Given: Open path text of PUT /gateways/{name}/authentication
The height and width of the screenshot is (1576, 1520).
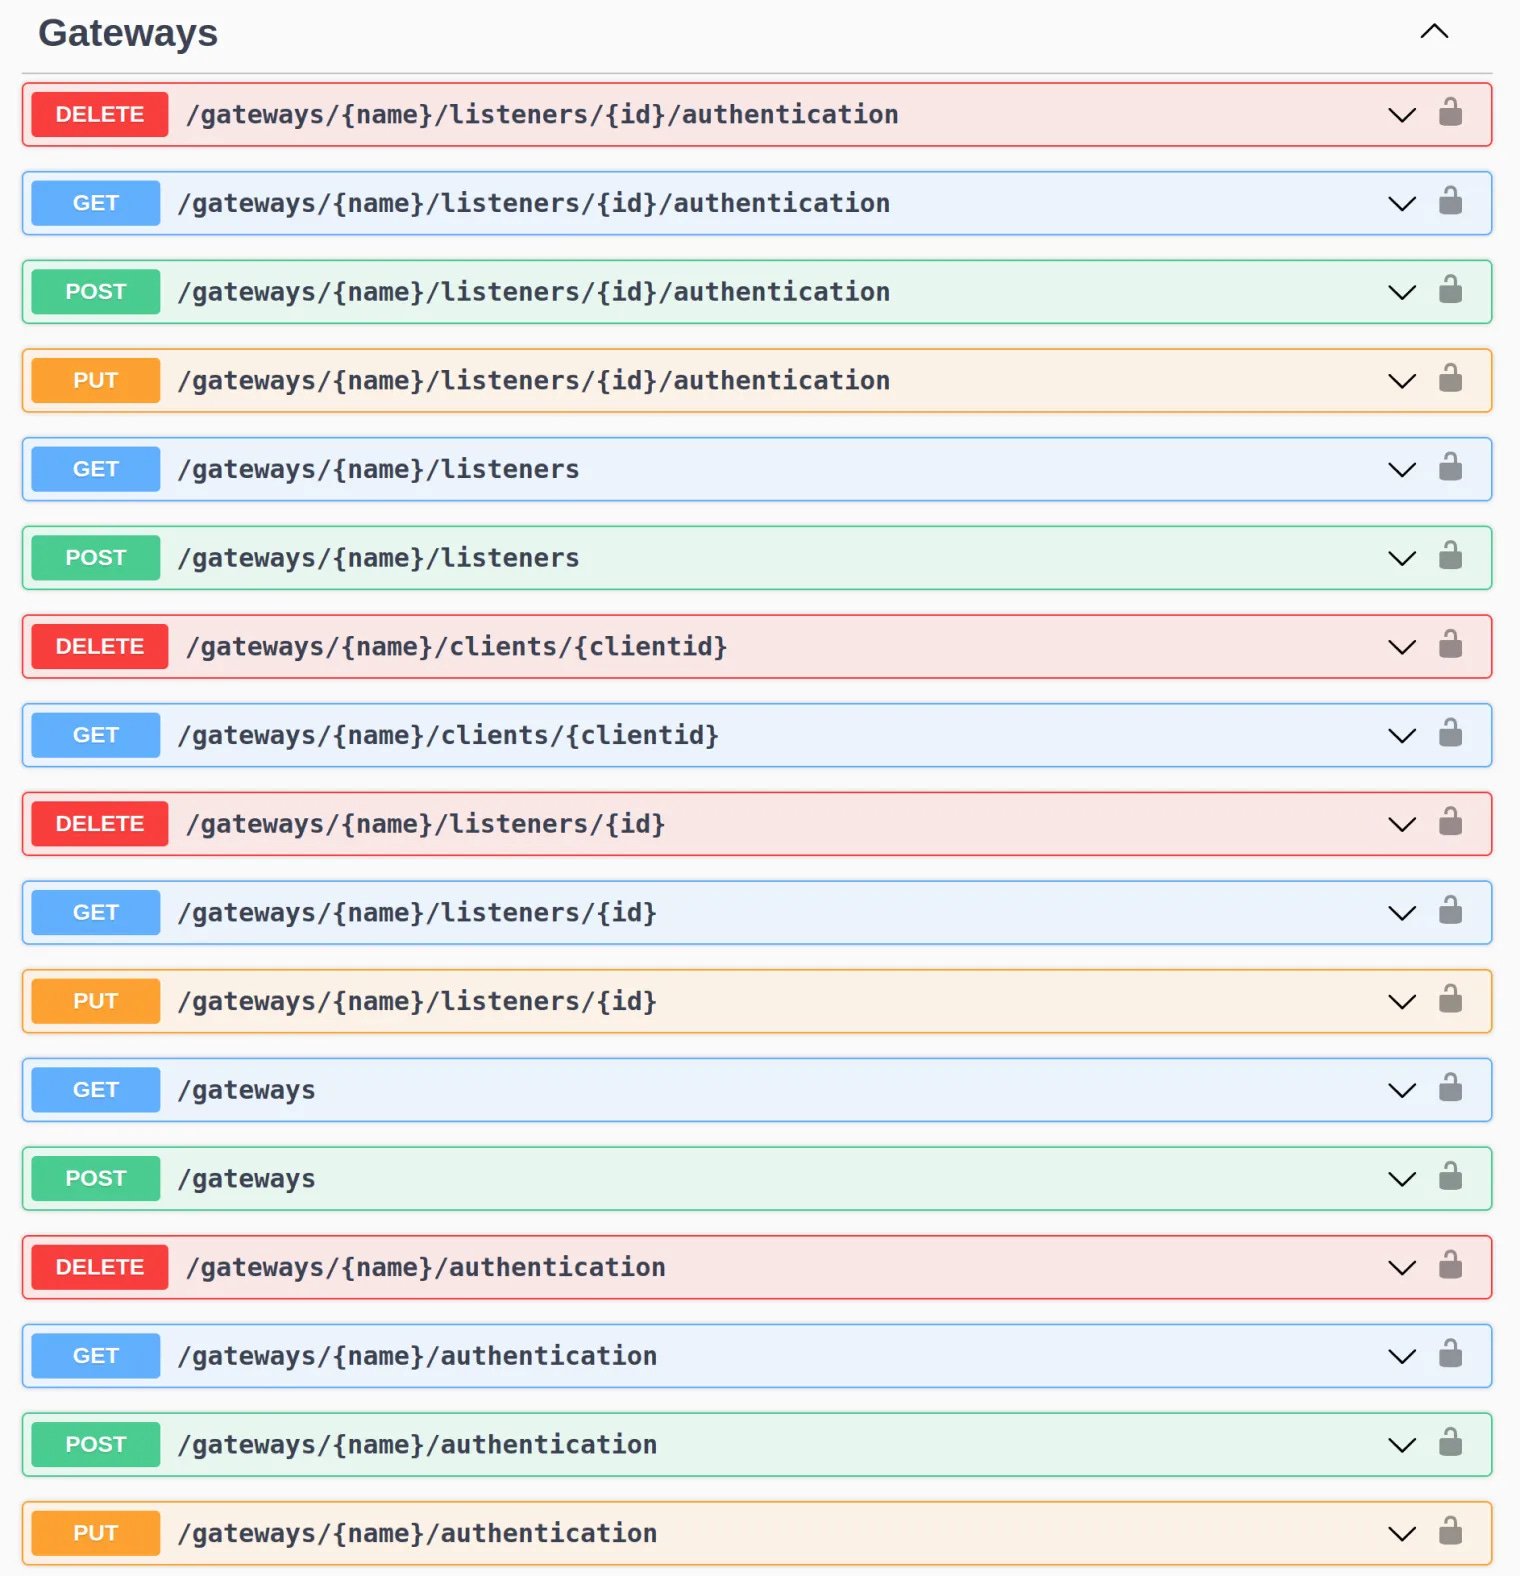Looking at the screenshot, I should [x=417, y=1534].
